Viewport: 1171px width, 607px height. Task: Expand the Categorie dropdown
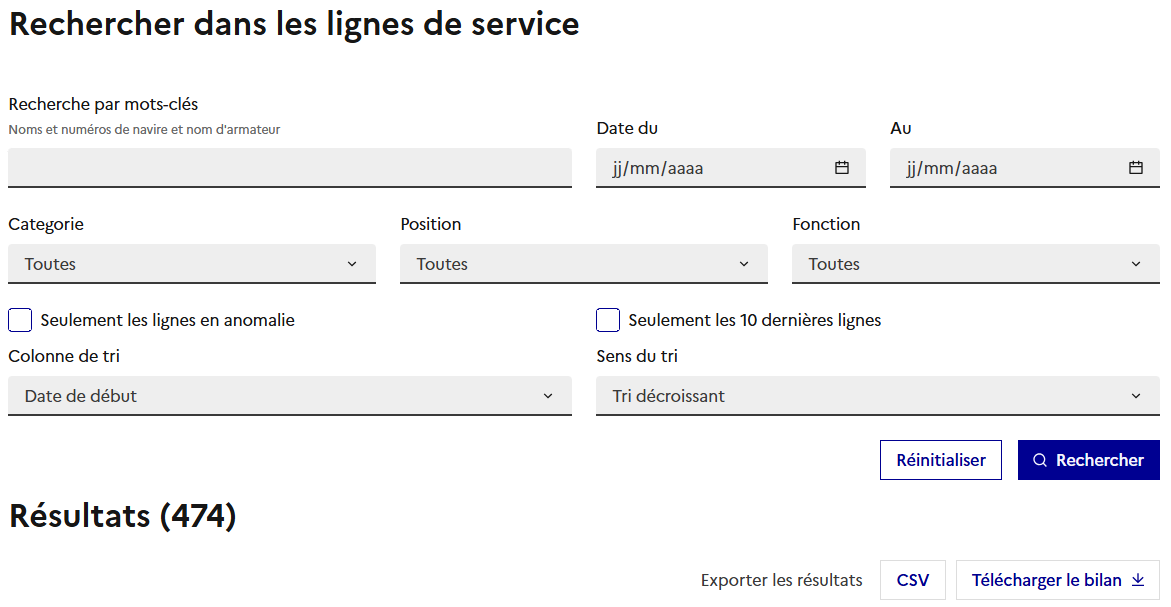coord(191,264)
